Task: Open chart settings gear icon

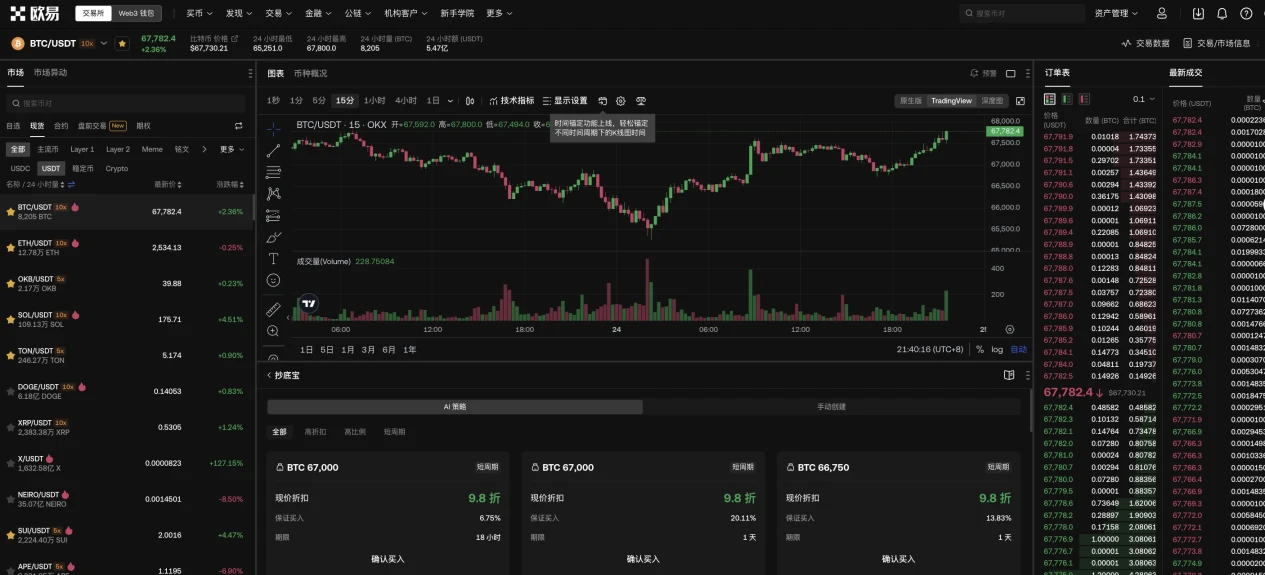Action: 620,101
